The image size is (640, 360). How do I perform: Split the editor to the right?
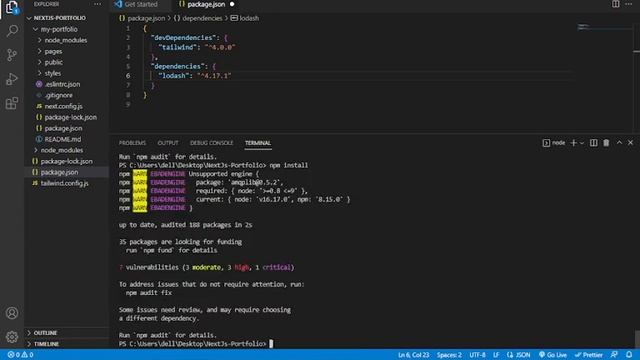[616, 4]
